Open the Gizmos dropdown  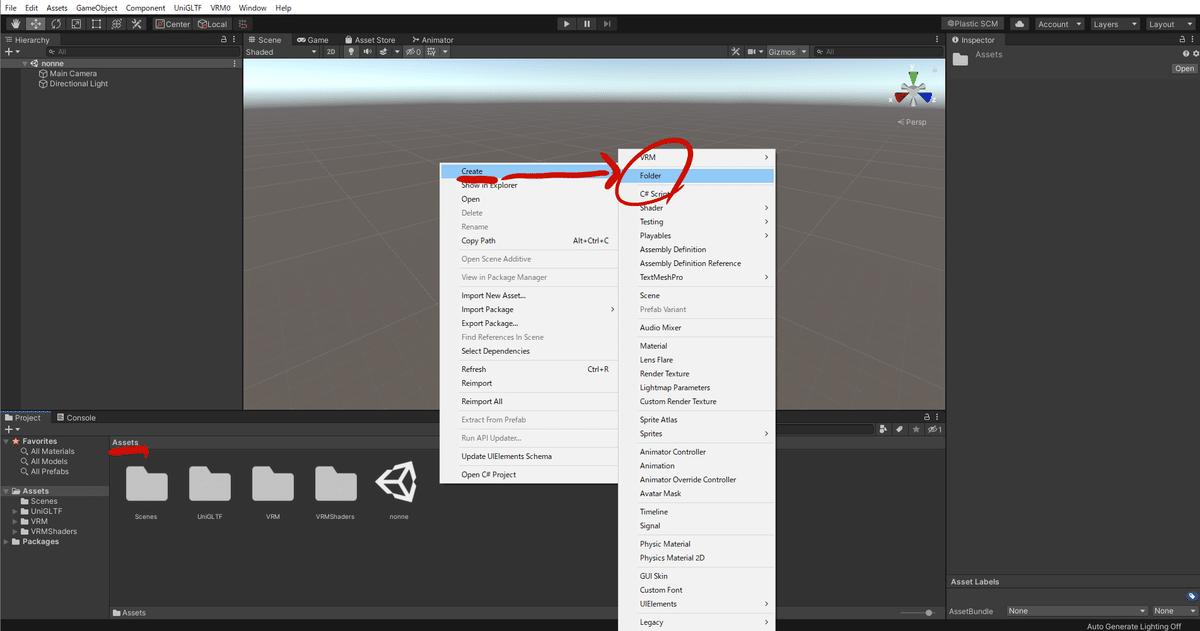pyautogui.click(x=786, y=52)
